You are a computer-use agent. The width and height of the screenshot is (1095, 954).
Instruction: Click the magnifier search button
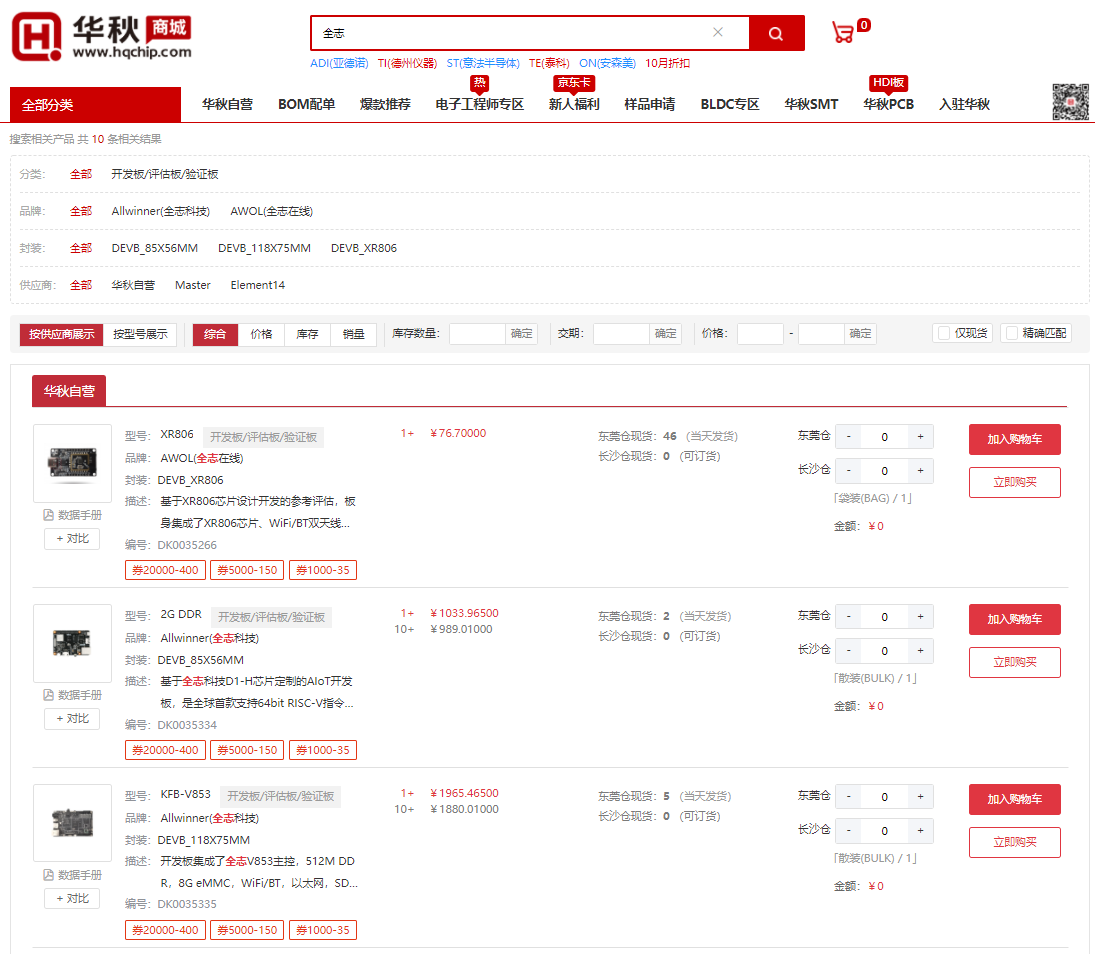(776, 33)
